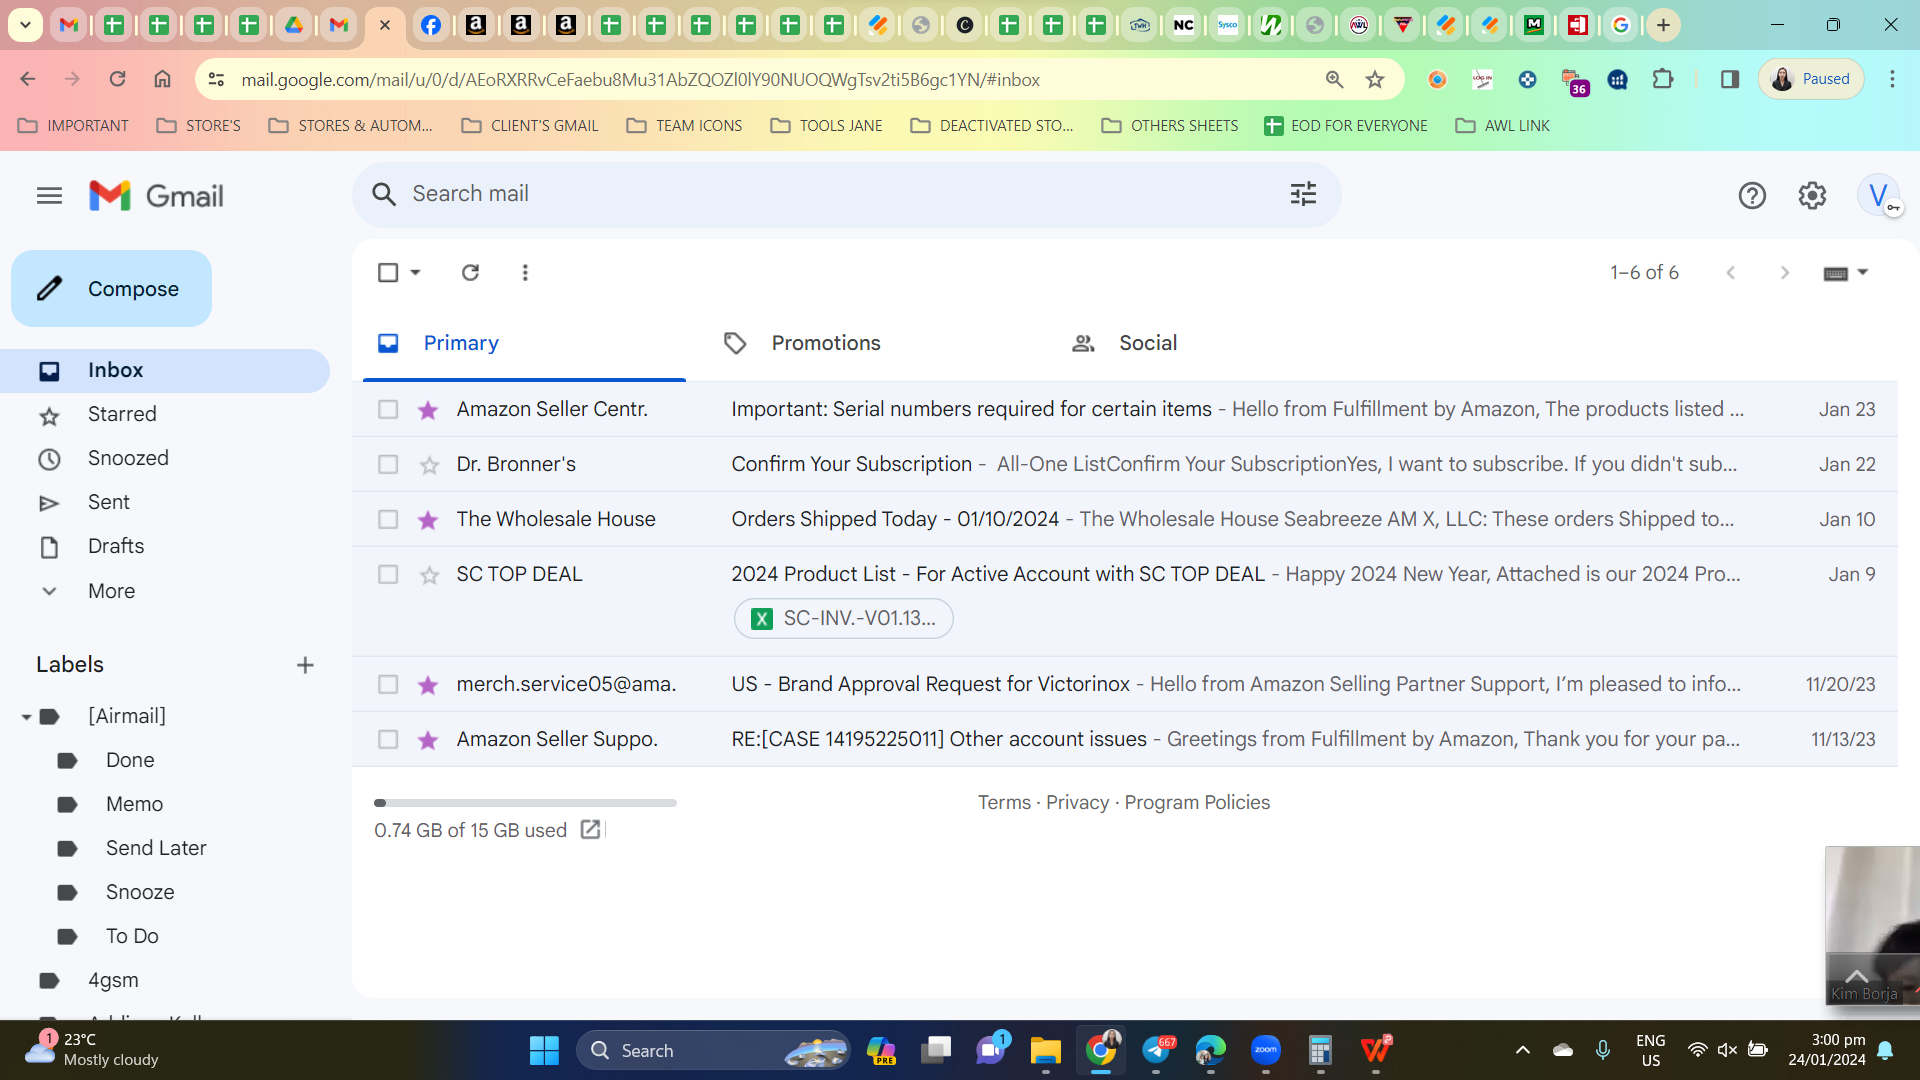Open the Drafts folder
The width and height of the screenshot is (1920, 1080).
coord(165,547)
